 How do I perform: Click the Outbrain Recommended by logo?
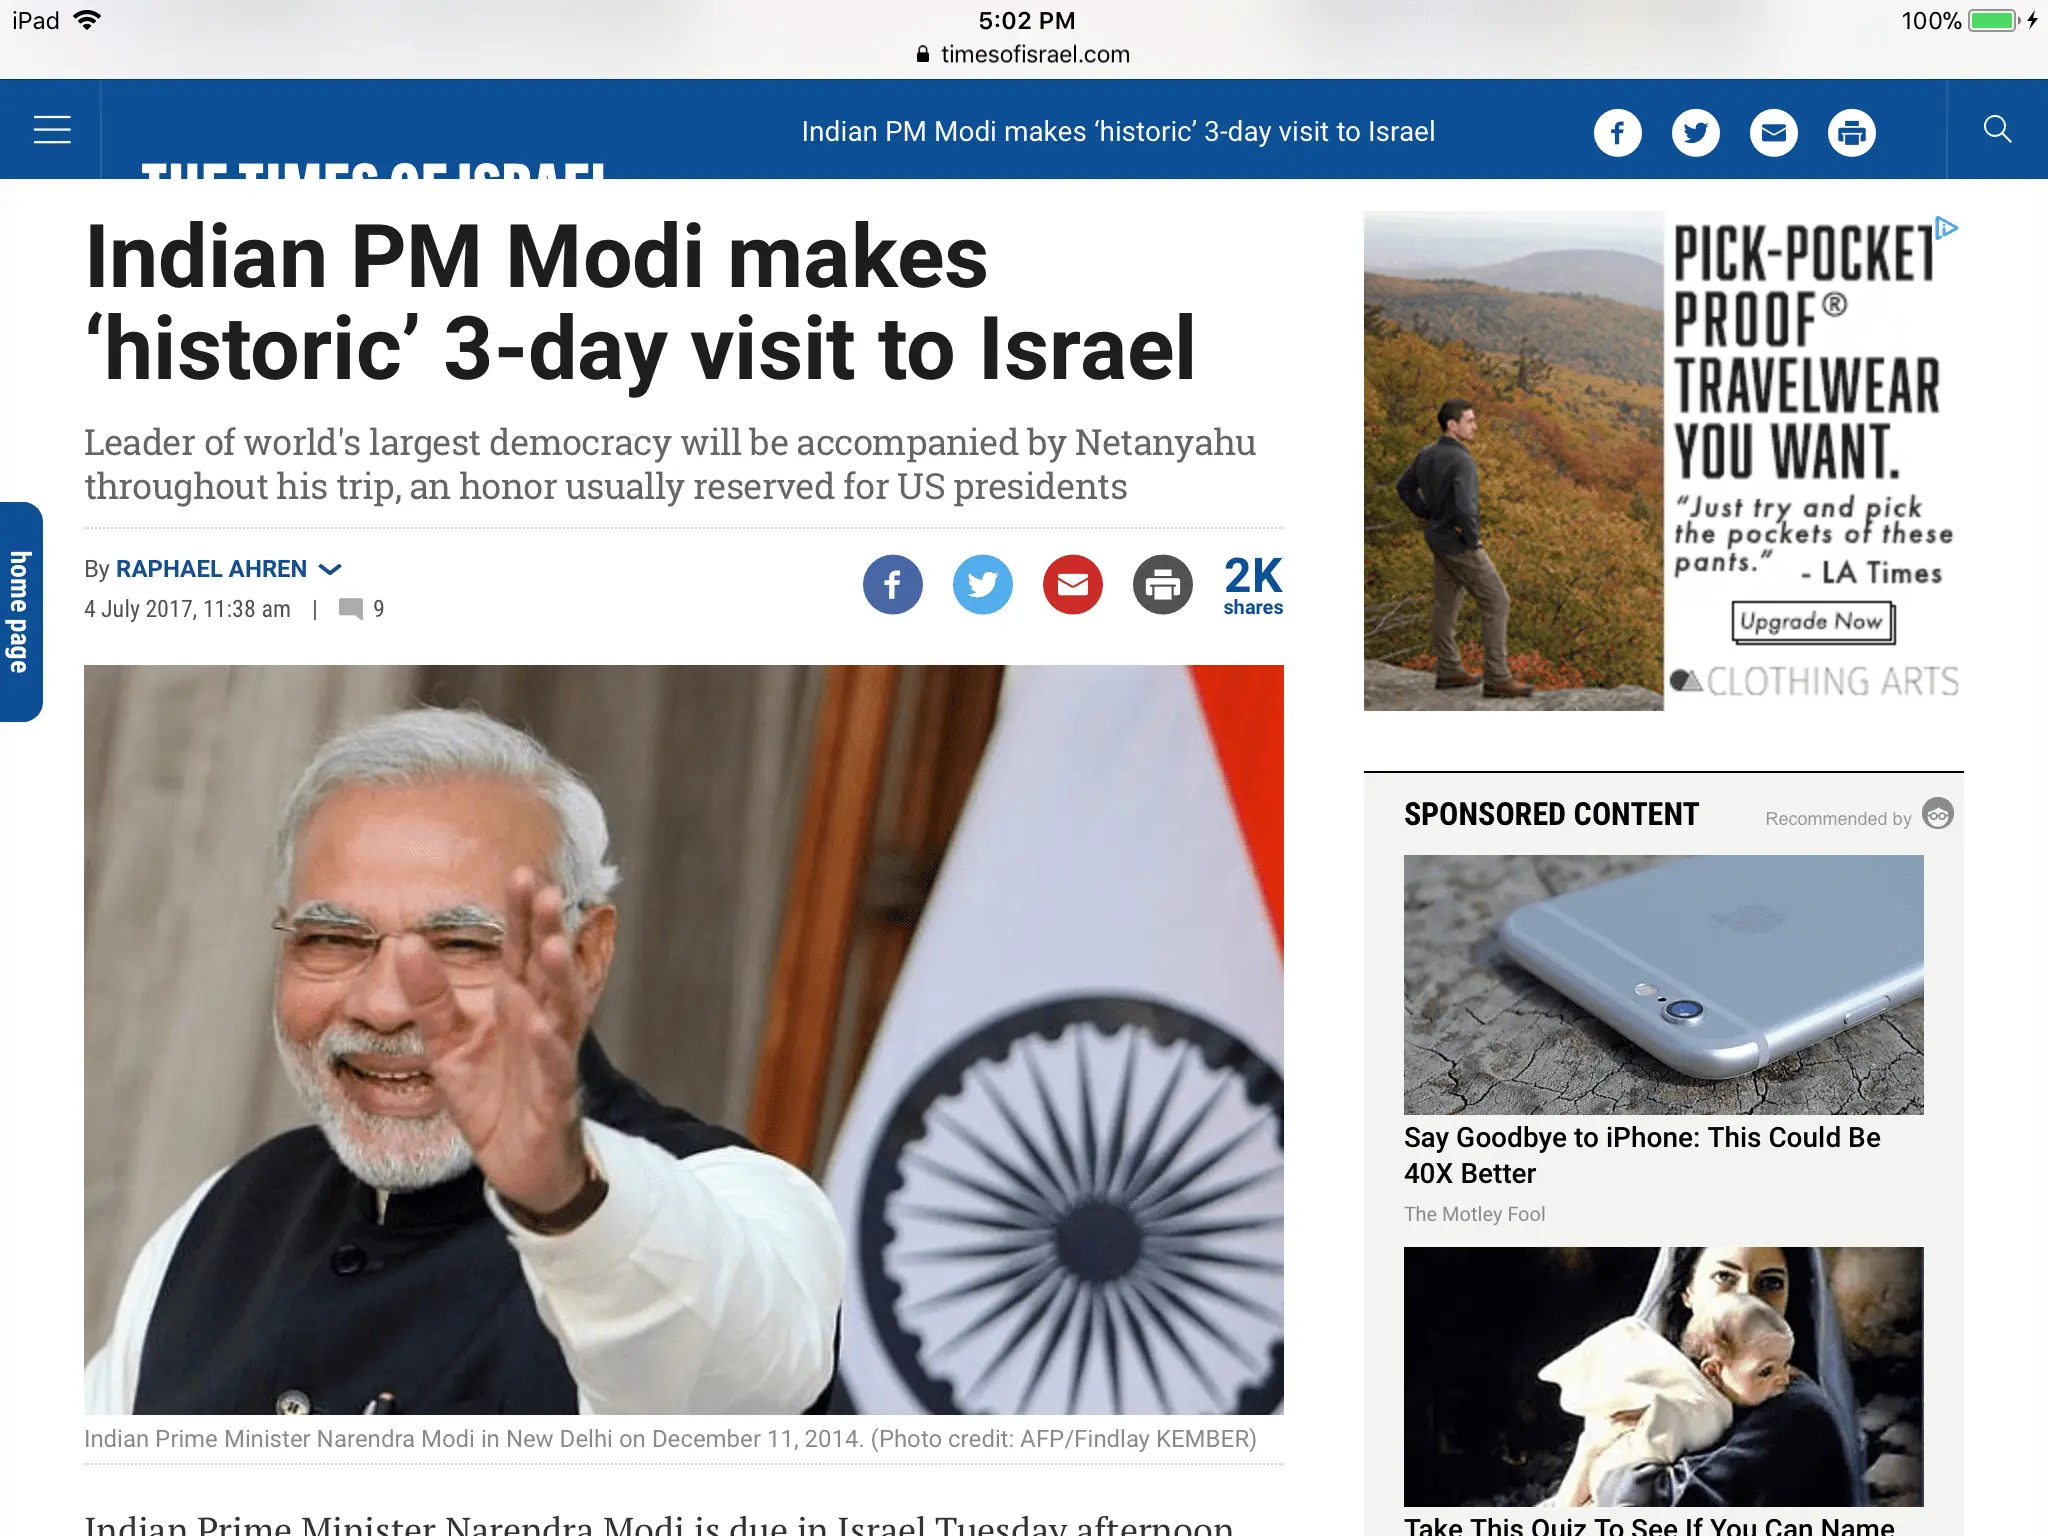(1937, 814)
